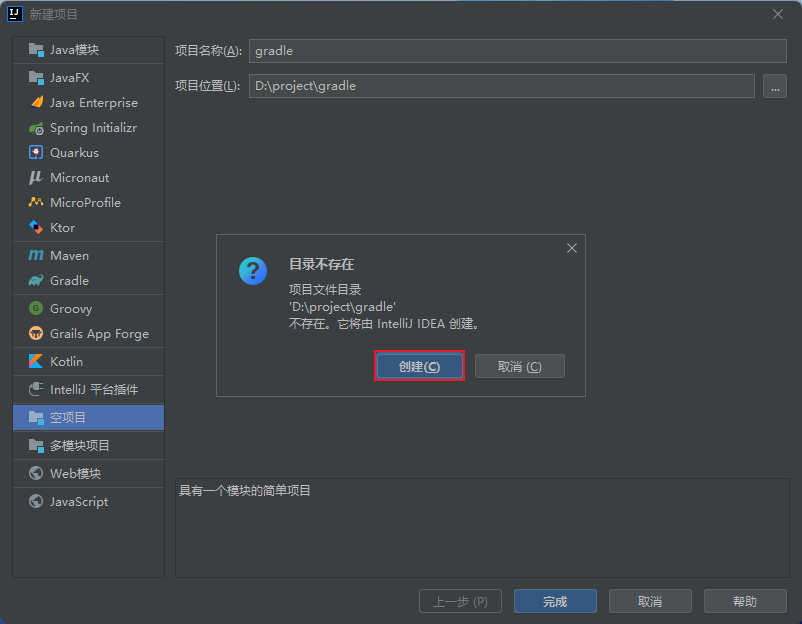This screenshot has height=624, width=802.
Task: Close the 目录不存在 dialog
Action: [x=572, y=248]
